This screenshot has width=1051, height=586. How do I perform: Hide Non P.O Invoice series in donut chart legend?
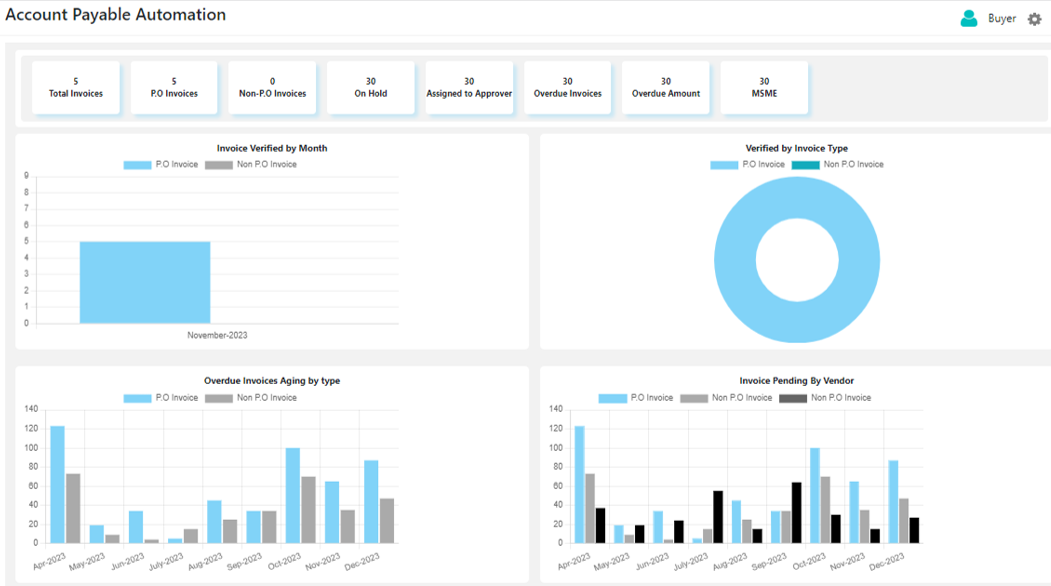tap(838, 165)
